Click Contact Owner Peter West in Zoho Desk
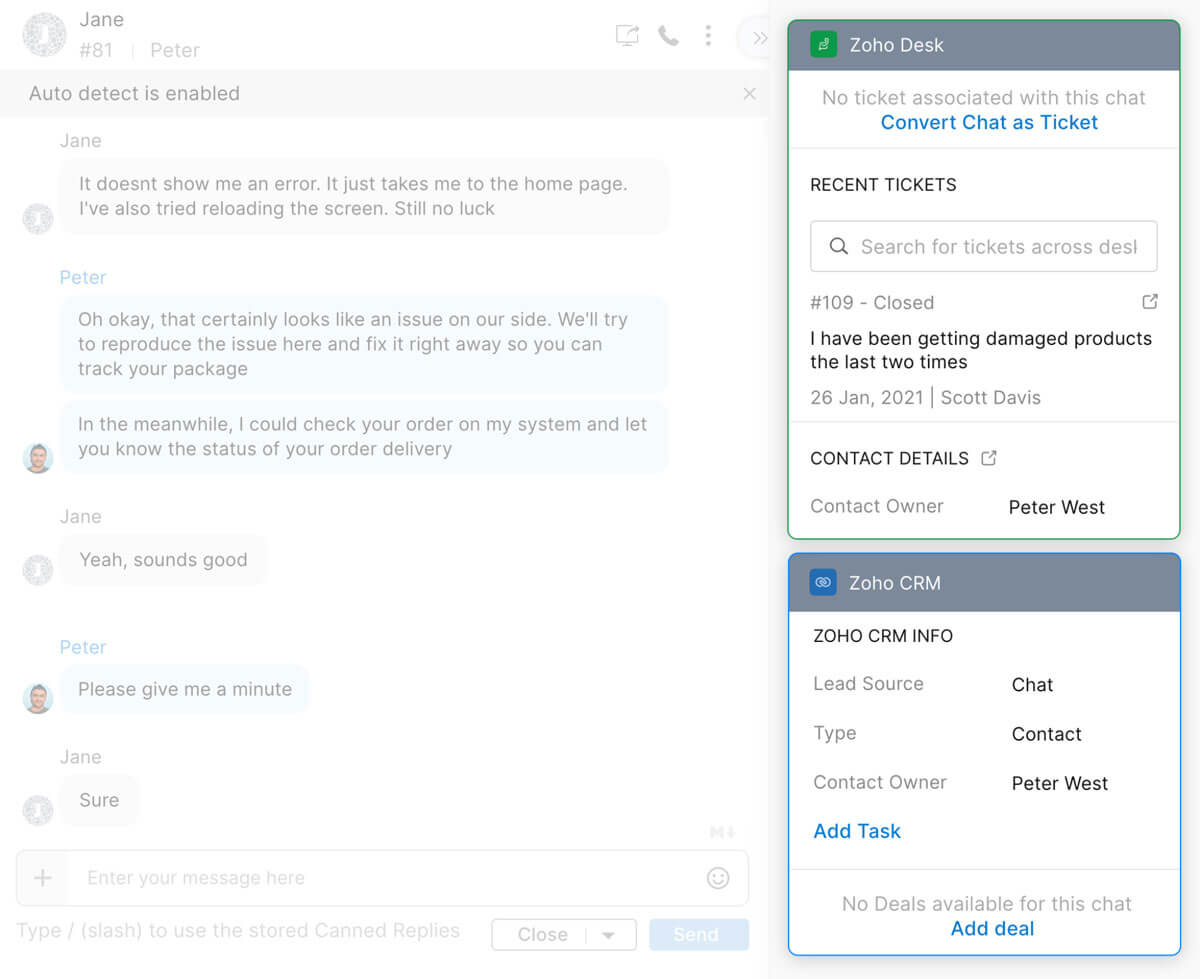 tap(1056, 507)
